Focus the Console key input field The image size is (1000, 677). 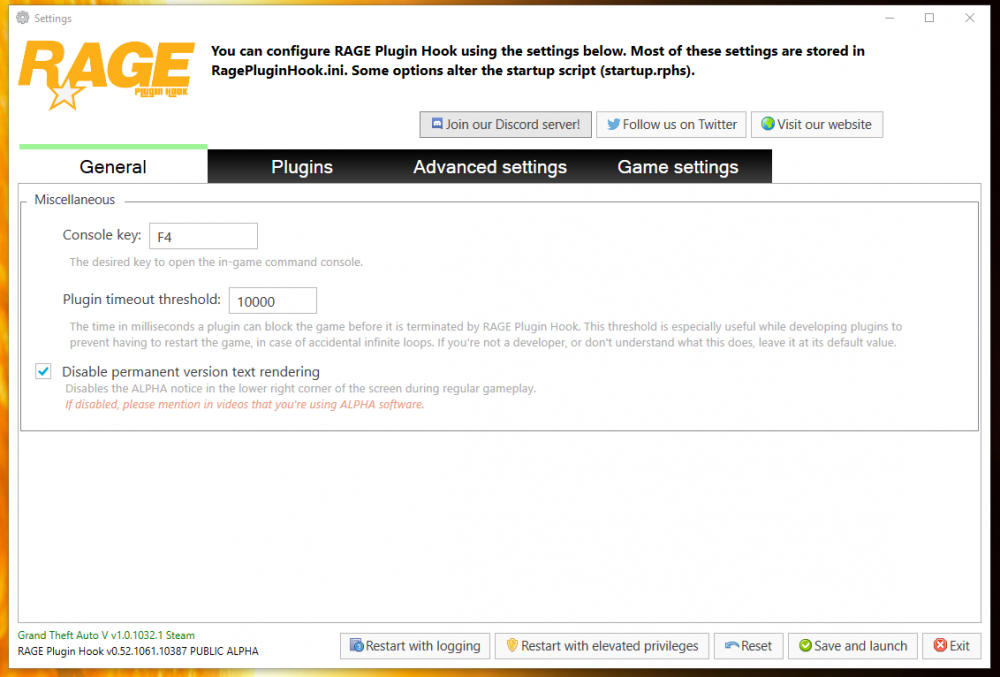pos(203,236)
